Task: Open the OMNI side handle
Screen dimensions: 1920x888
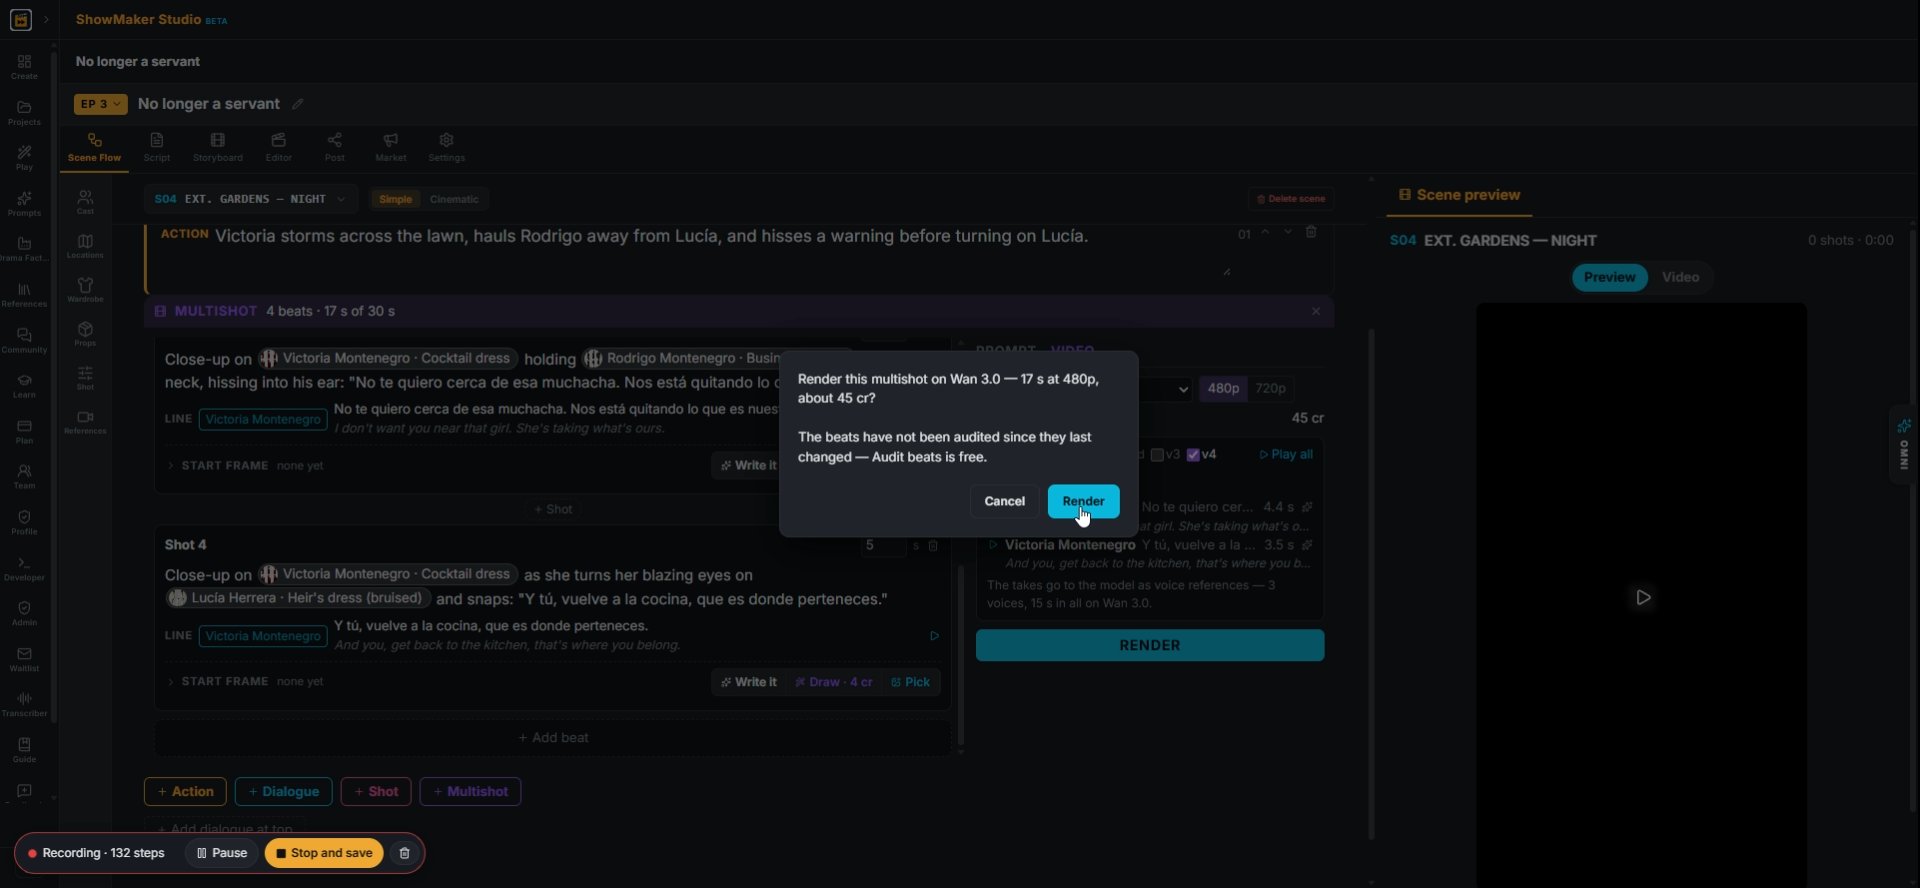Action: (x=1904, y=445)
